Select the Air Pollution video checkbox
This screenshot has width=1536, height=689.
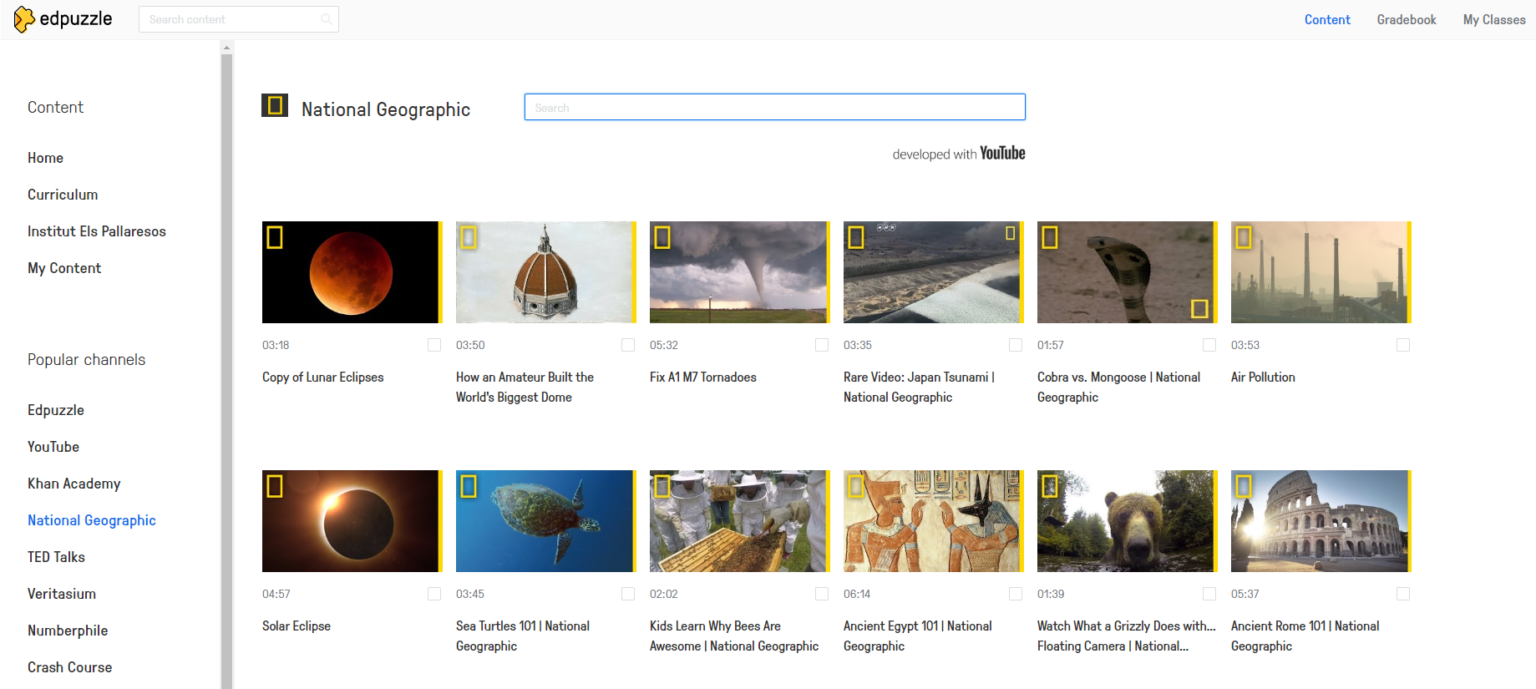click(x=1403, y=345)
